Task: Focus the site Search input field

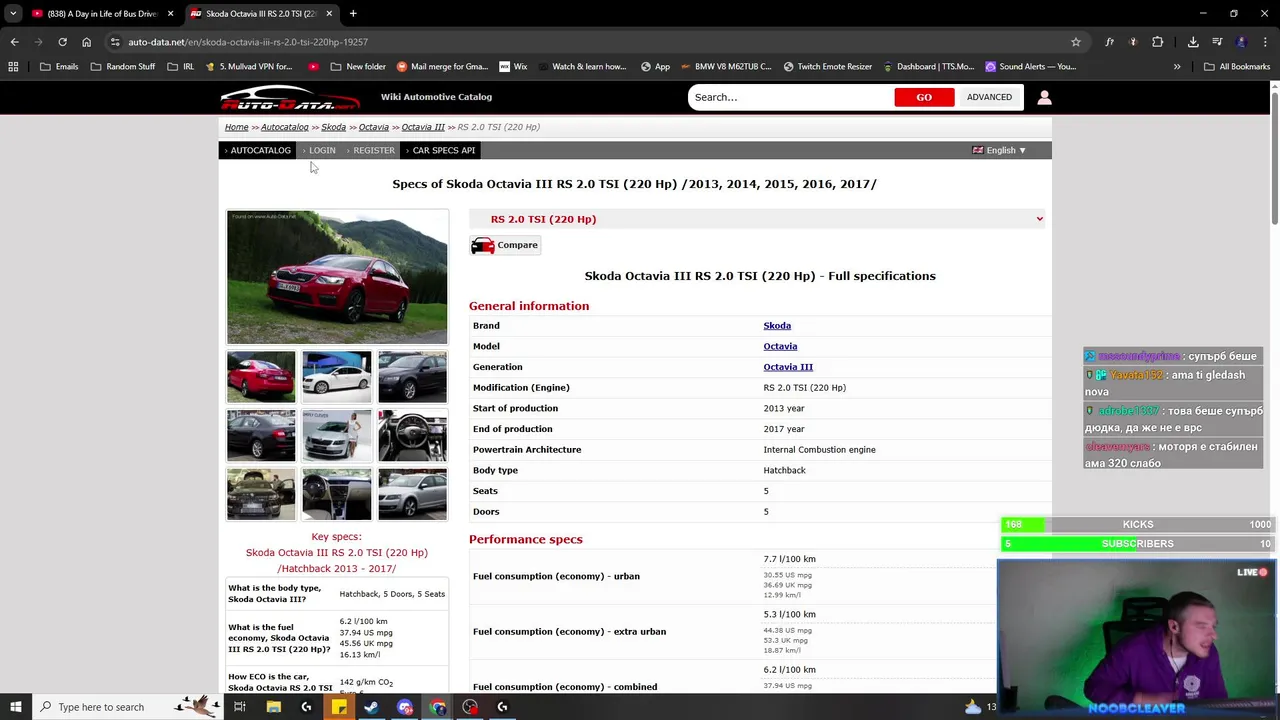Action: pyautogui.click(x=790, y=97)
